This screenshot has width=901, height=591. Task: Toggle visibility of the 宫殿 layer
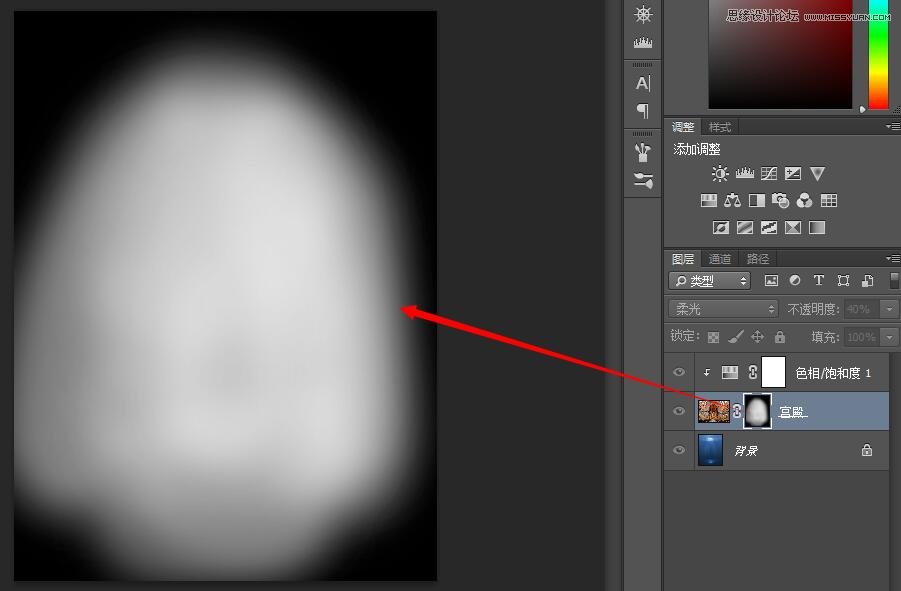pyautogui.click(x=680, y=411)
